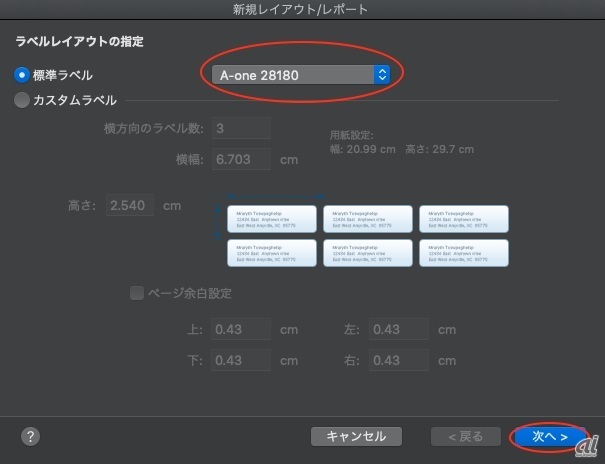Click the top-right label preview thumbnail
This screenshot has height=464, width=605.
[464, 219]
